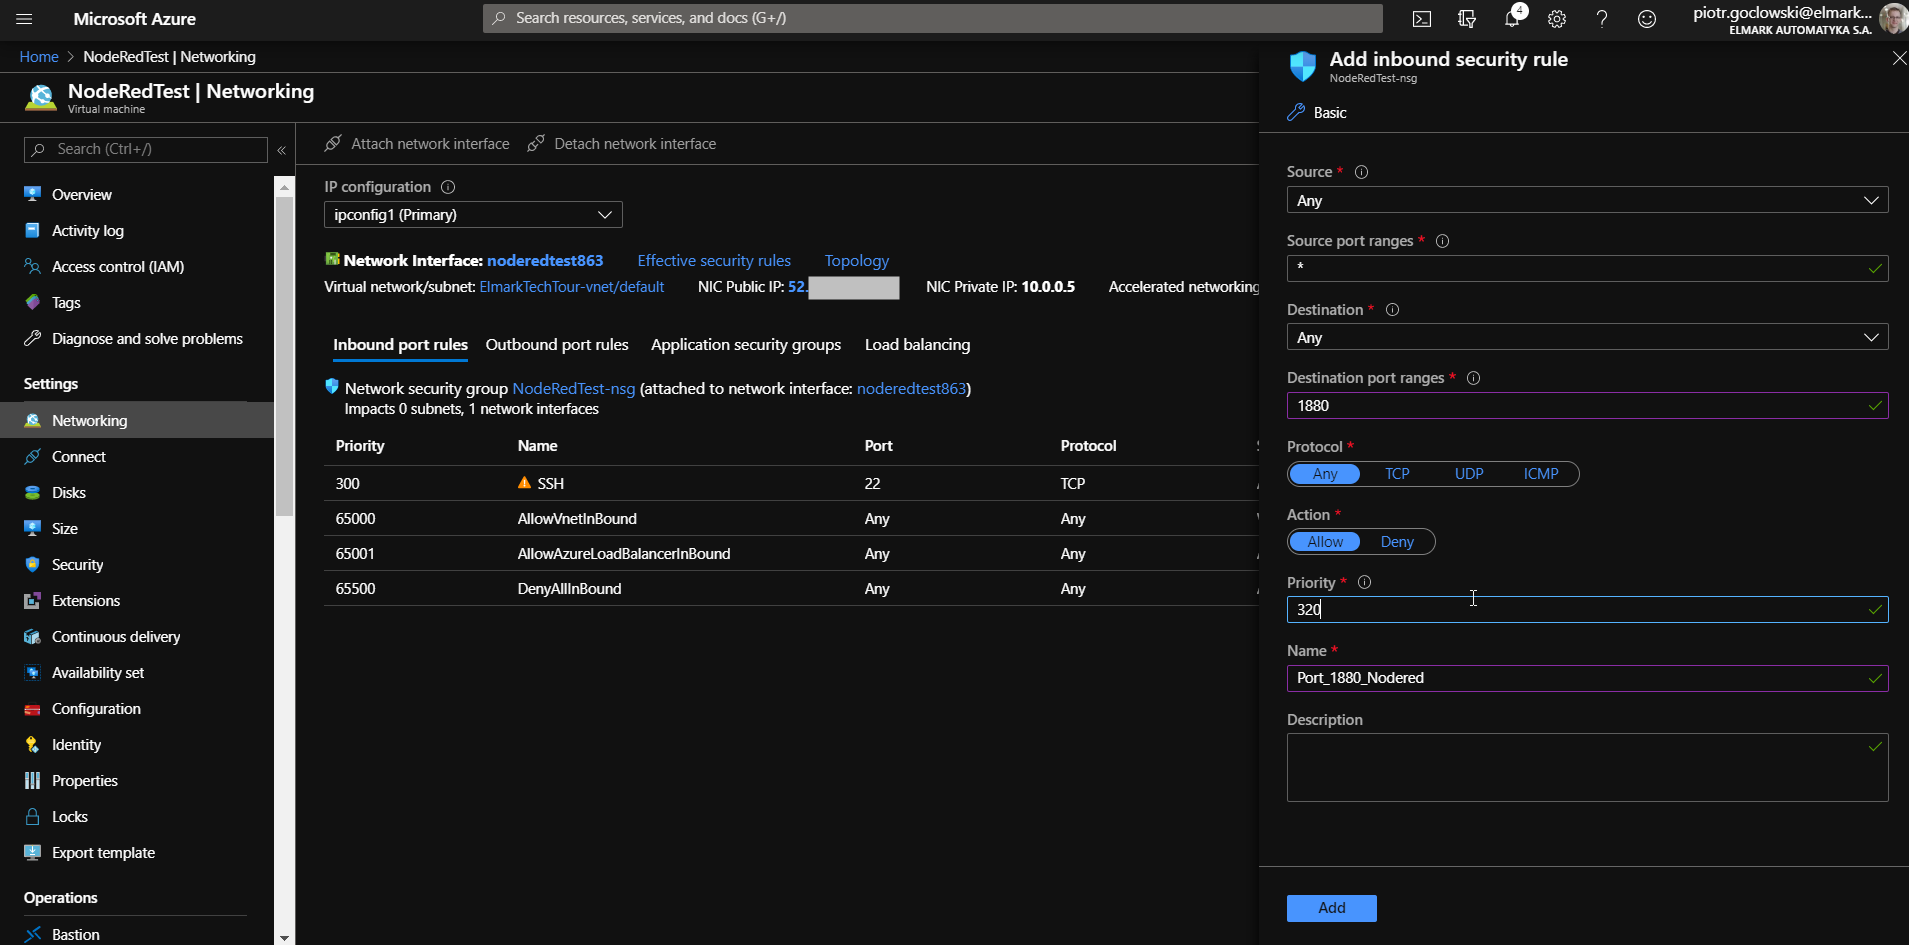The width and height of the screenshot is (1909, 945).
Task: Go to Home breadcrumb
Action: [x=39, y=57]
